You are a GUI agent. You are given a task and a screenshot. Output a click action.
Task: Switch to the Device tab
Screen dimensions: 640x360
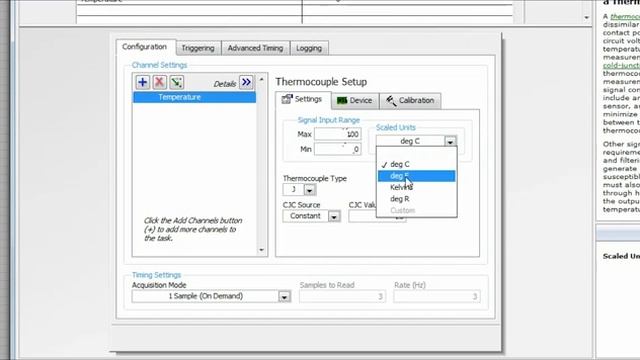354,101
